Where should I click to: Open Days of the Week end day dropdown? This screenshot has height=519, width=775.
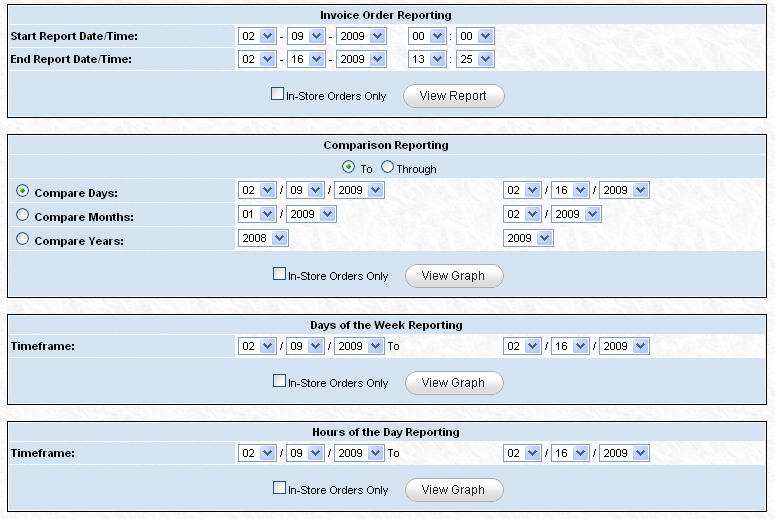[570, 346]
